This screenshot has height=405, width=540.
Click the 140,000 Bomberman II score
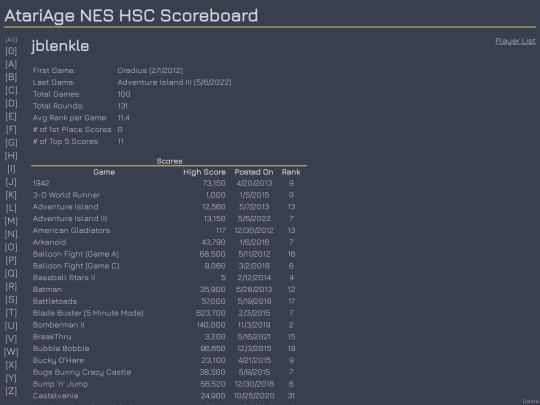point(211,325)
